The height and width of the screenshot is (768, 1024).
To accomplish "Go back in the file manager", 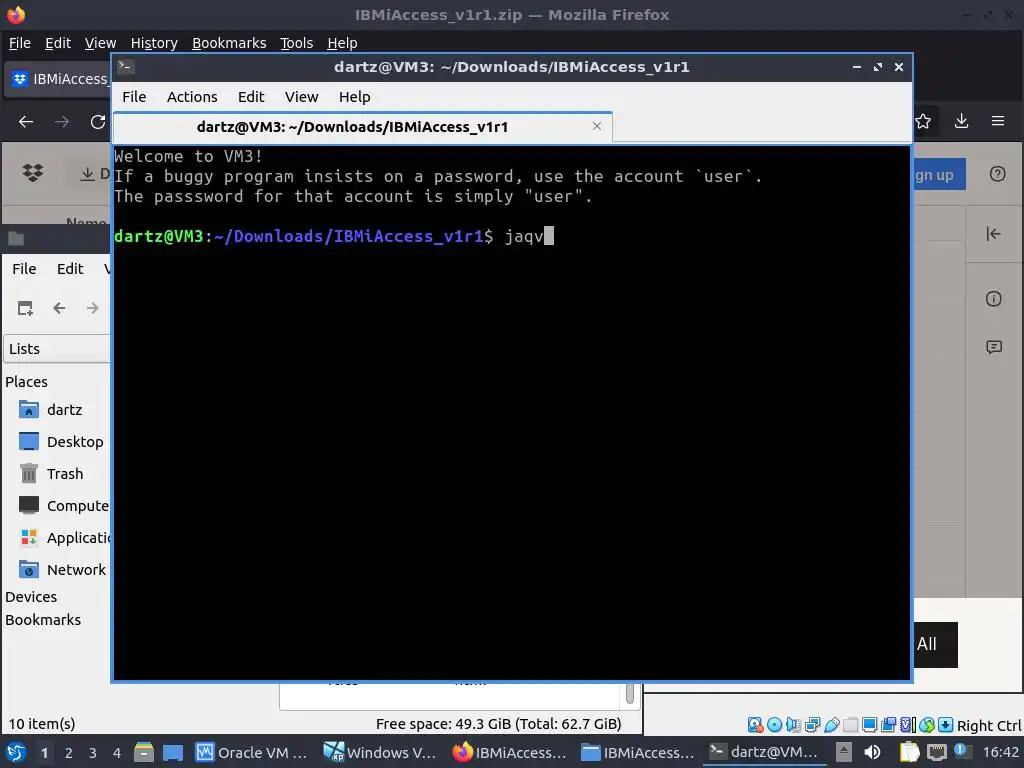I will click(x=59, y=308).
